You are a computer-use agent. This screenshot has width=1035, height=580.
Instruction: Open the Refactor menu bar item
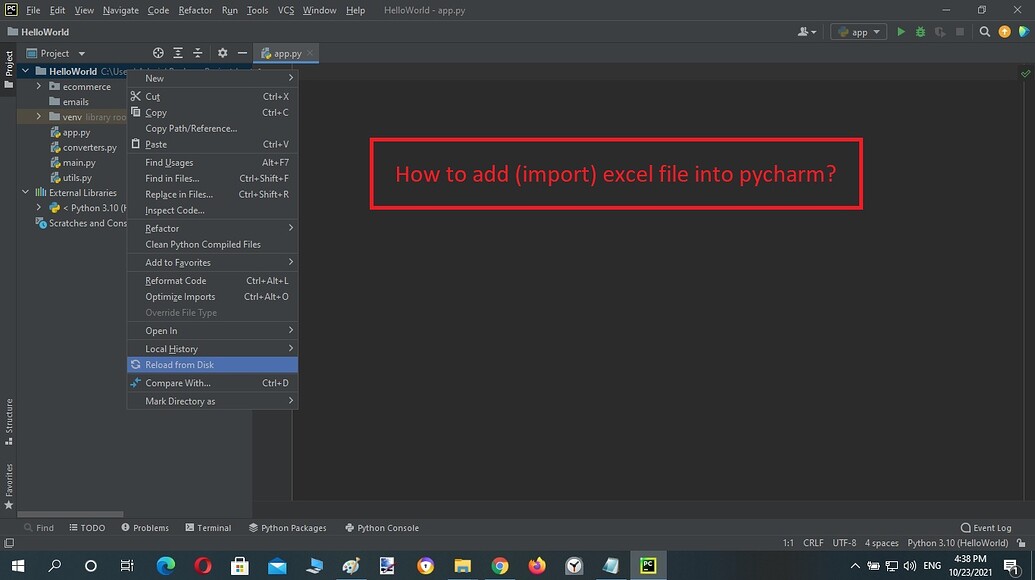tap(195, 10)
